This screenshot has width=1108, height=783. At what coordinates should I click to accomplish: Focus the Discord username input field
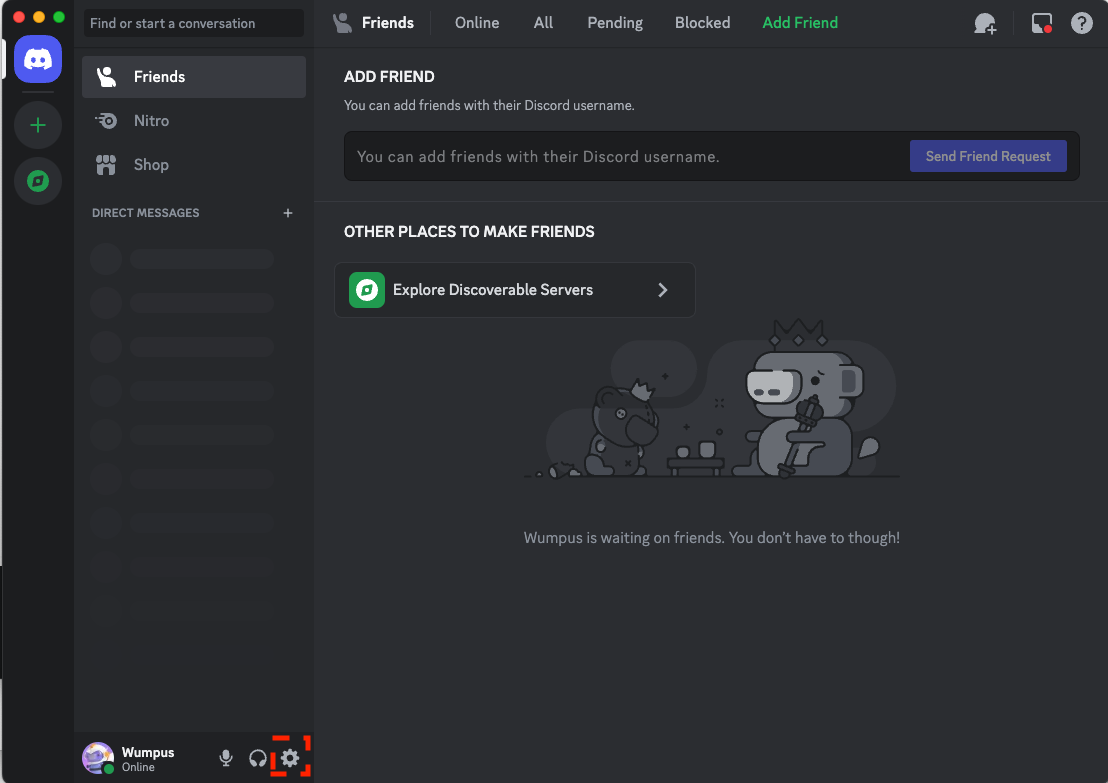coord(620,157)
